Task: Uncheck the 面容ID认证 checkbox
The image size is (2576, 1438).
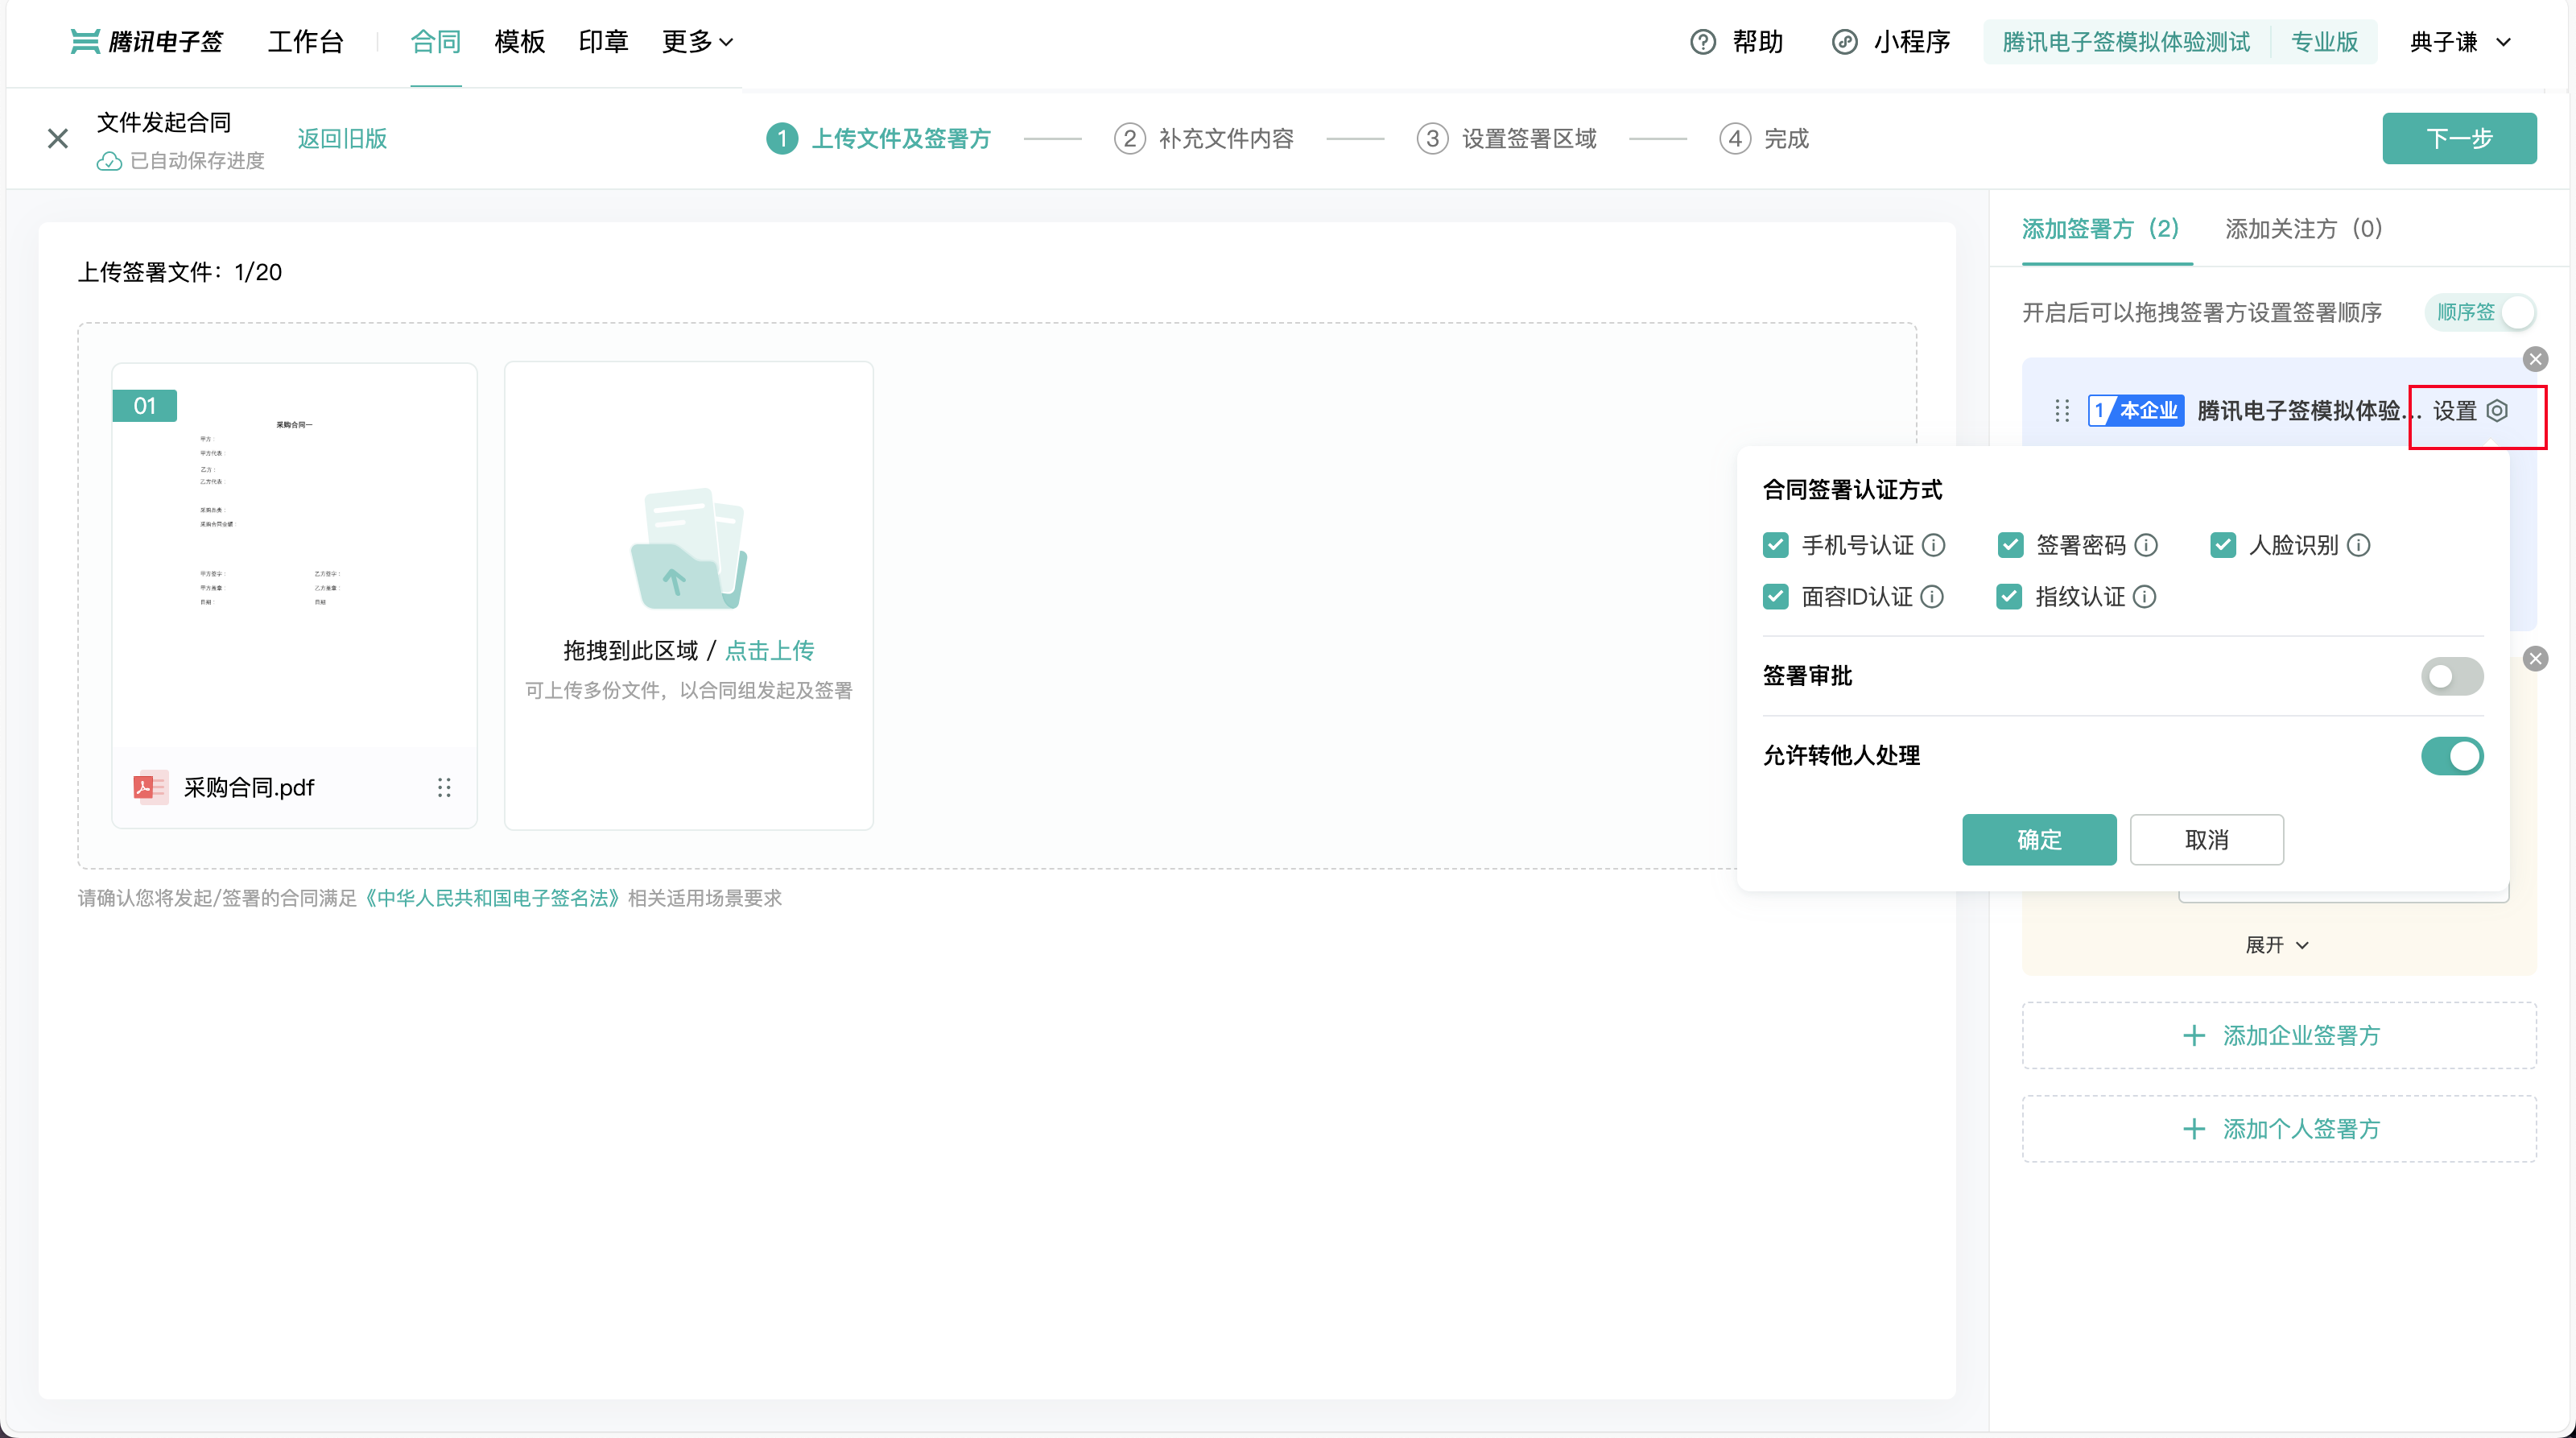Action: click(x=1776, y=597)
